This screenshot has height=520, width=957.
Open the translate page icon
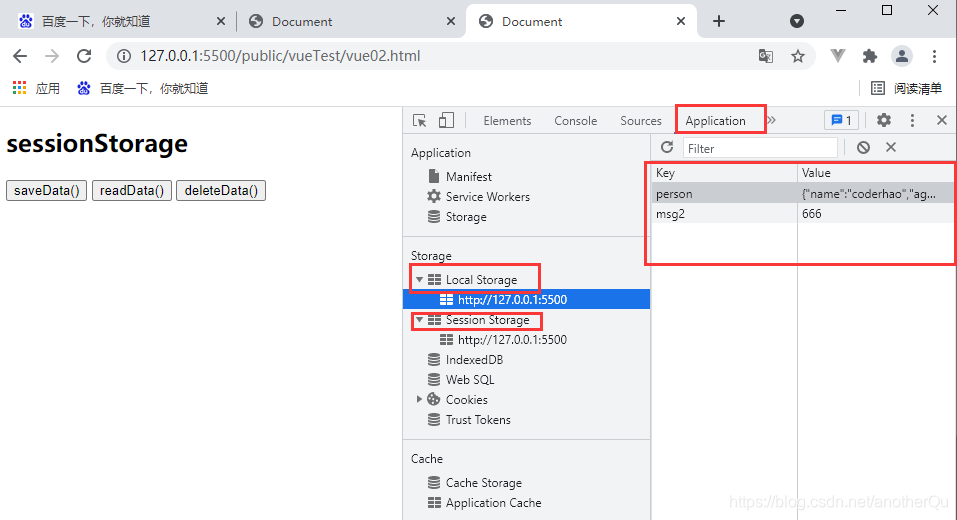click(765, 56)
